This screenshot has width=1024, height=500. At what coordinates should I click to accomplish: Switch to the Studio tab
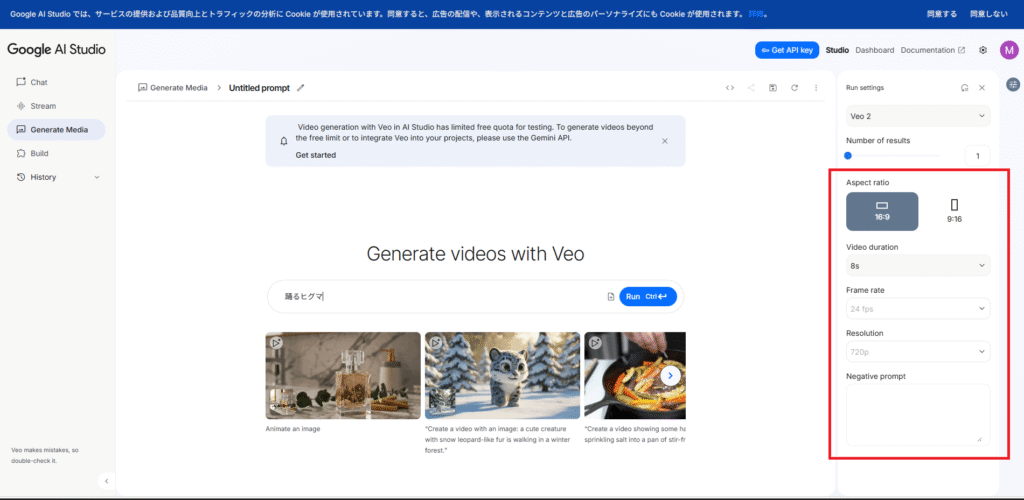[x=837, y=50]
